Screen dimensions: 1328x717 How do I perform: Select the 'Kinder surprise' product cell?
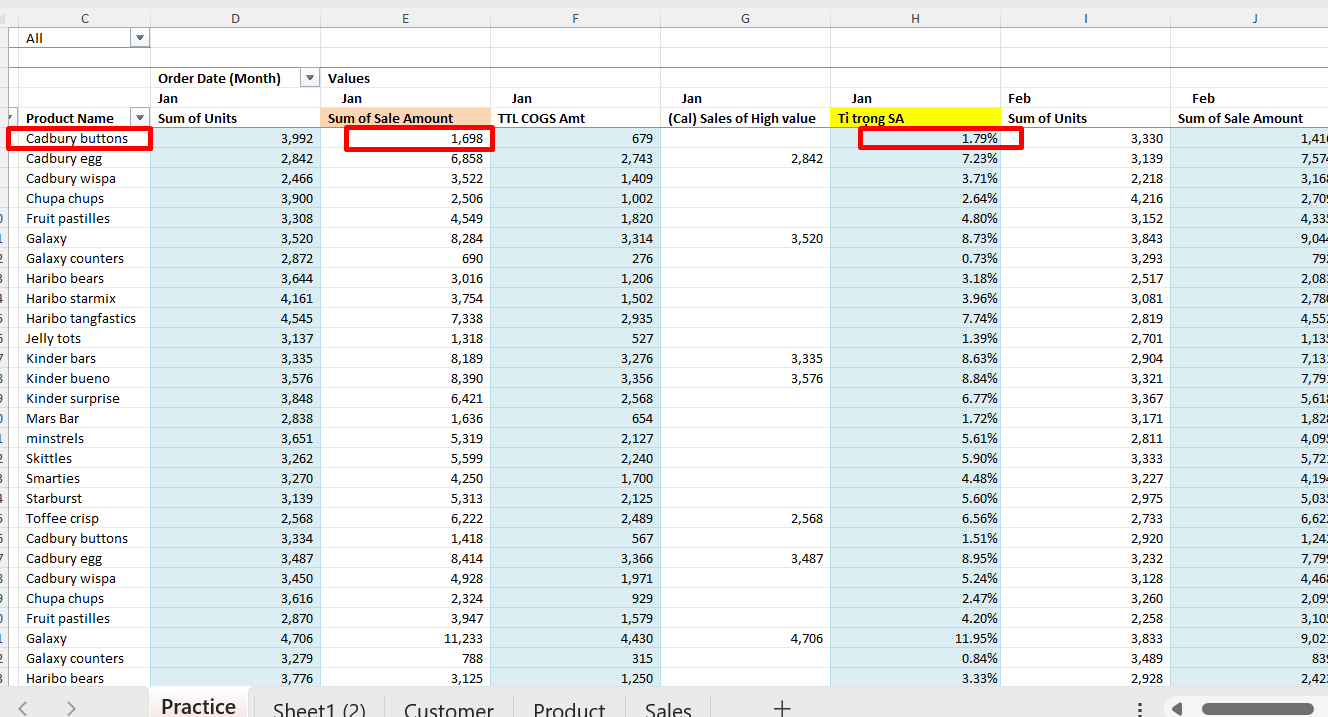(x=84, y=398)
